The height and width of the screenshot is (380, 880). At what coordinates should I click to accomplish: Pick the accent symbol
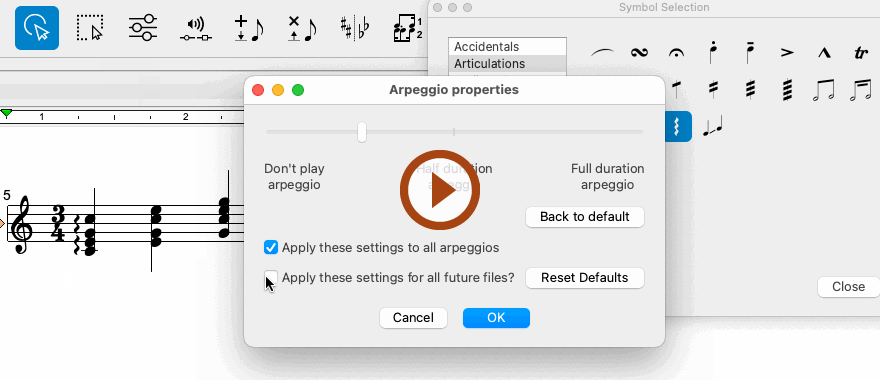[x=787, y=53]
